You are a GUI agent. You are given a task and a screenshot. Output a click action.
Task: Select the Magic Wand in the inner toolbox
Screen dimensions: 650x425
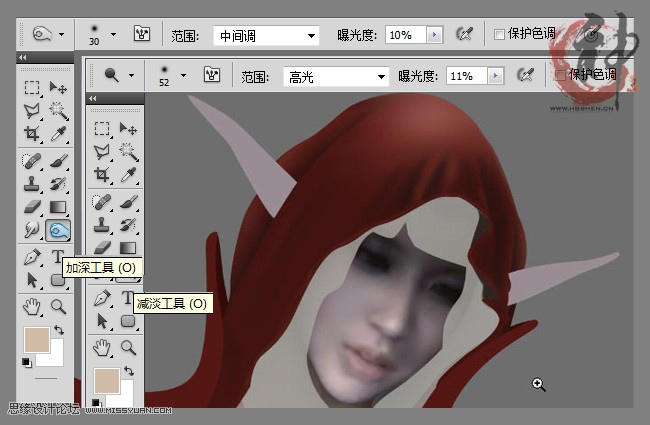pos(128,152)
